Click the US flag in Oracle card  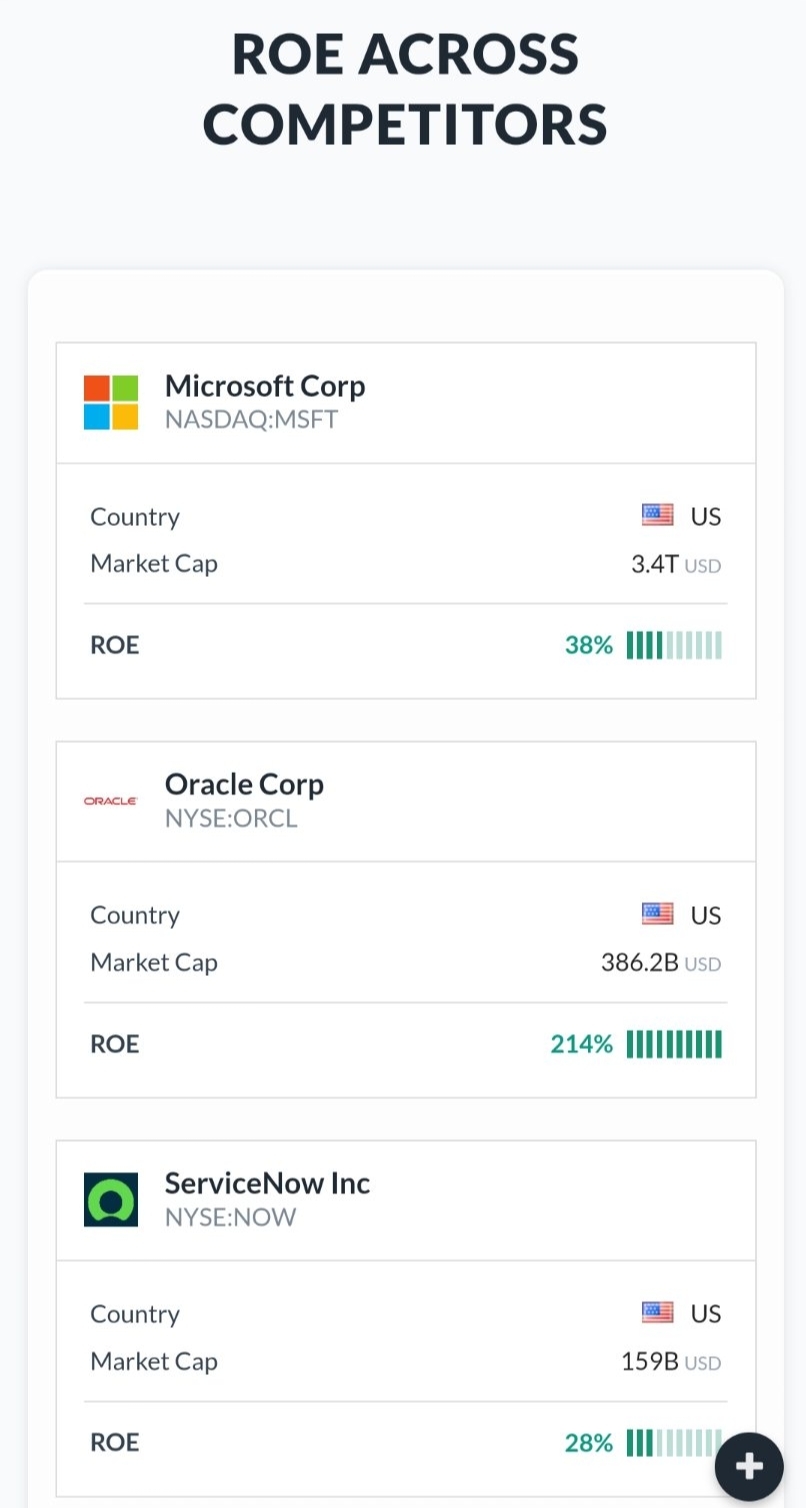coord(657,915)
